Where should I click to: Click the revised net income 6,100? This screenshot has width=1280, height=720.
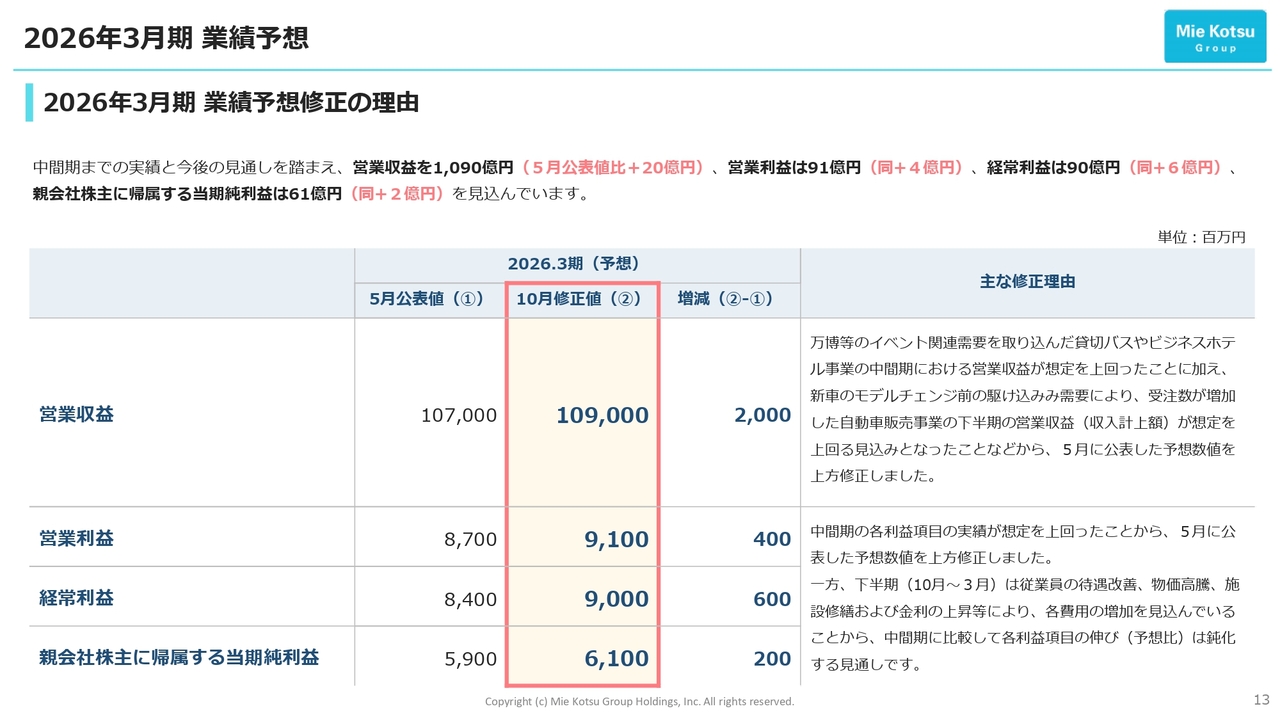point(616,659)
